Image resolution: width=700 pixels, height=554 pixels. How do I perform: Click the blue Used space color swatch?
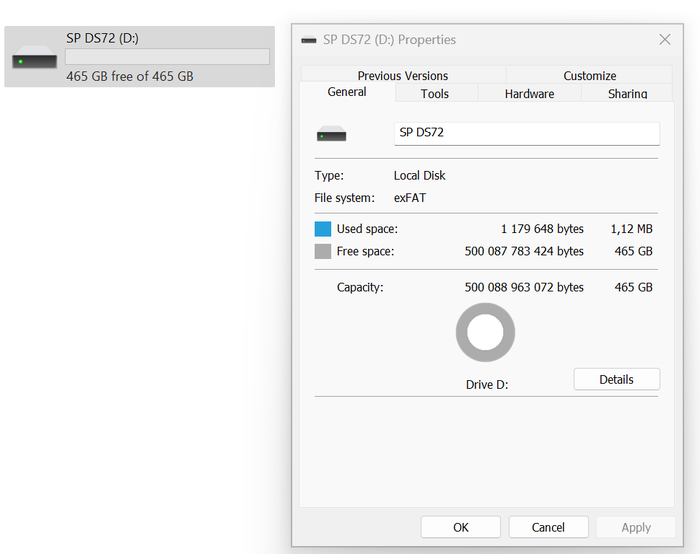pyautogui.click(x=323, y=229)
